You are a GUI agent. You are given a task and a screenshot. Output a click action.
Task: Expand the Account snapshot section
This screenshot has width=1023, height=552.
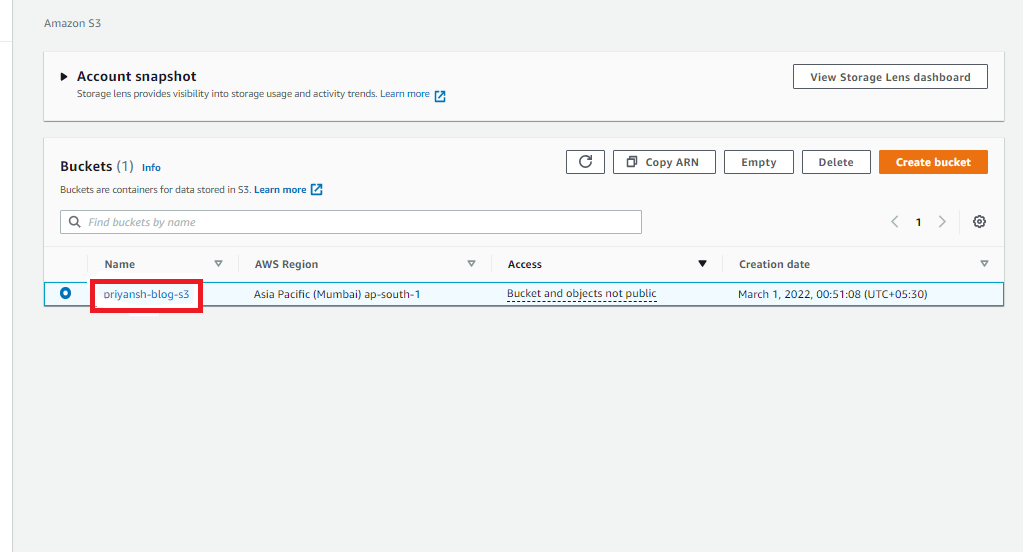click(x=64, y=77)
